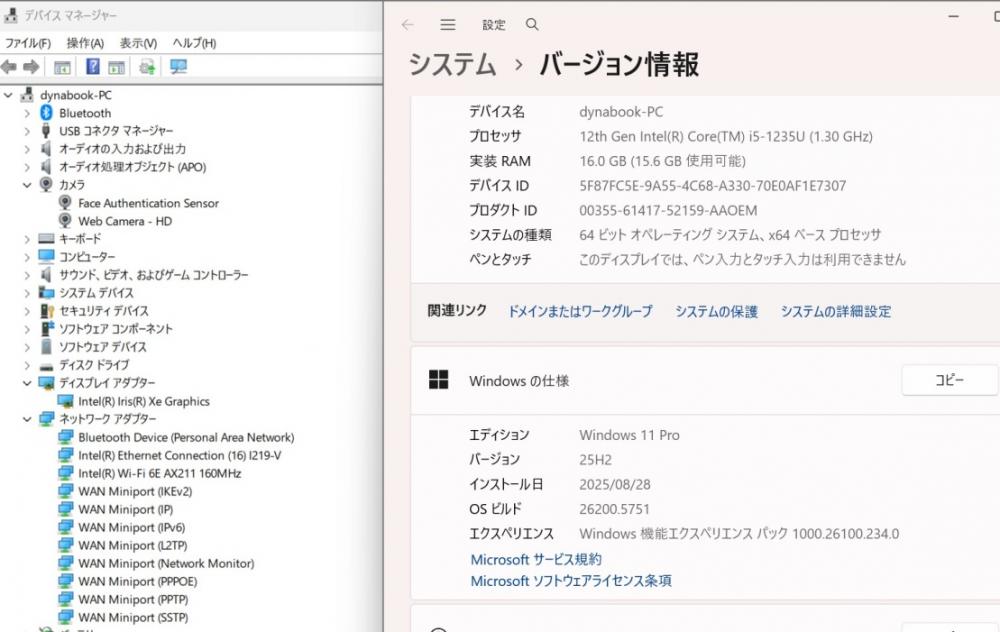Open Microsoft ソフトウェアライセンス条項 link
The image size is (1000, 632).
[571, 581]
